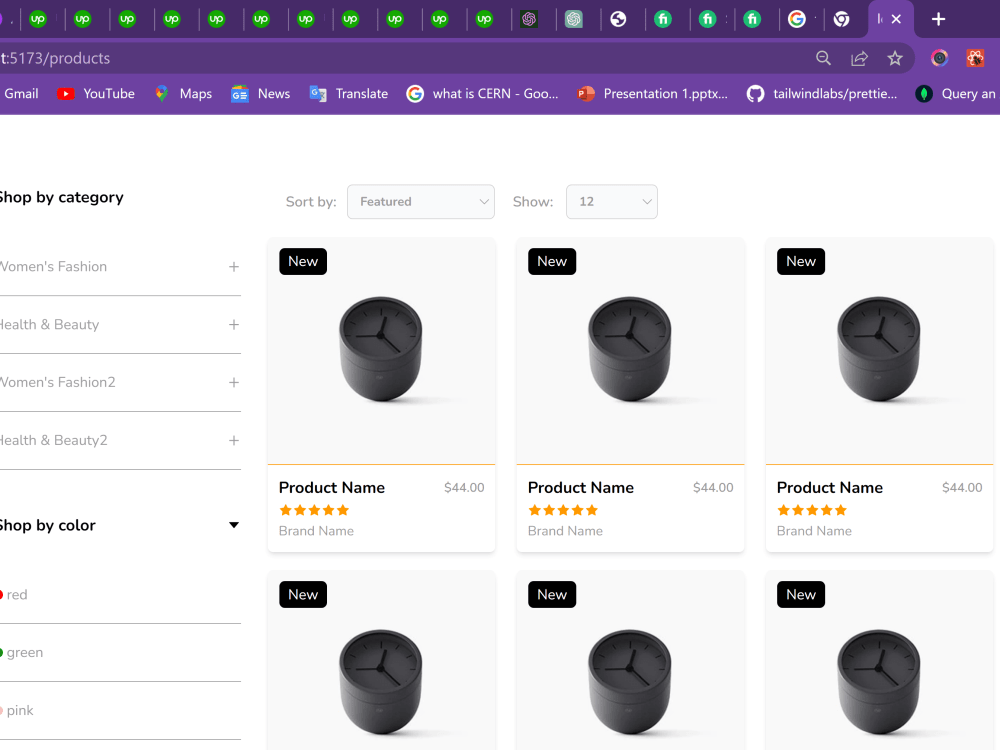Click the 'Show:' label
This screenshot has width=1000, height=750.
point(533,202)
